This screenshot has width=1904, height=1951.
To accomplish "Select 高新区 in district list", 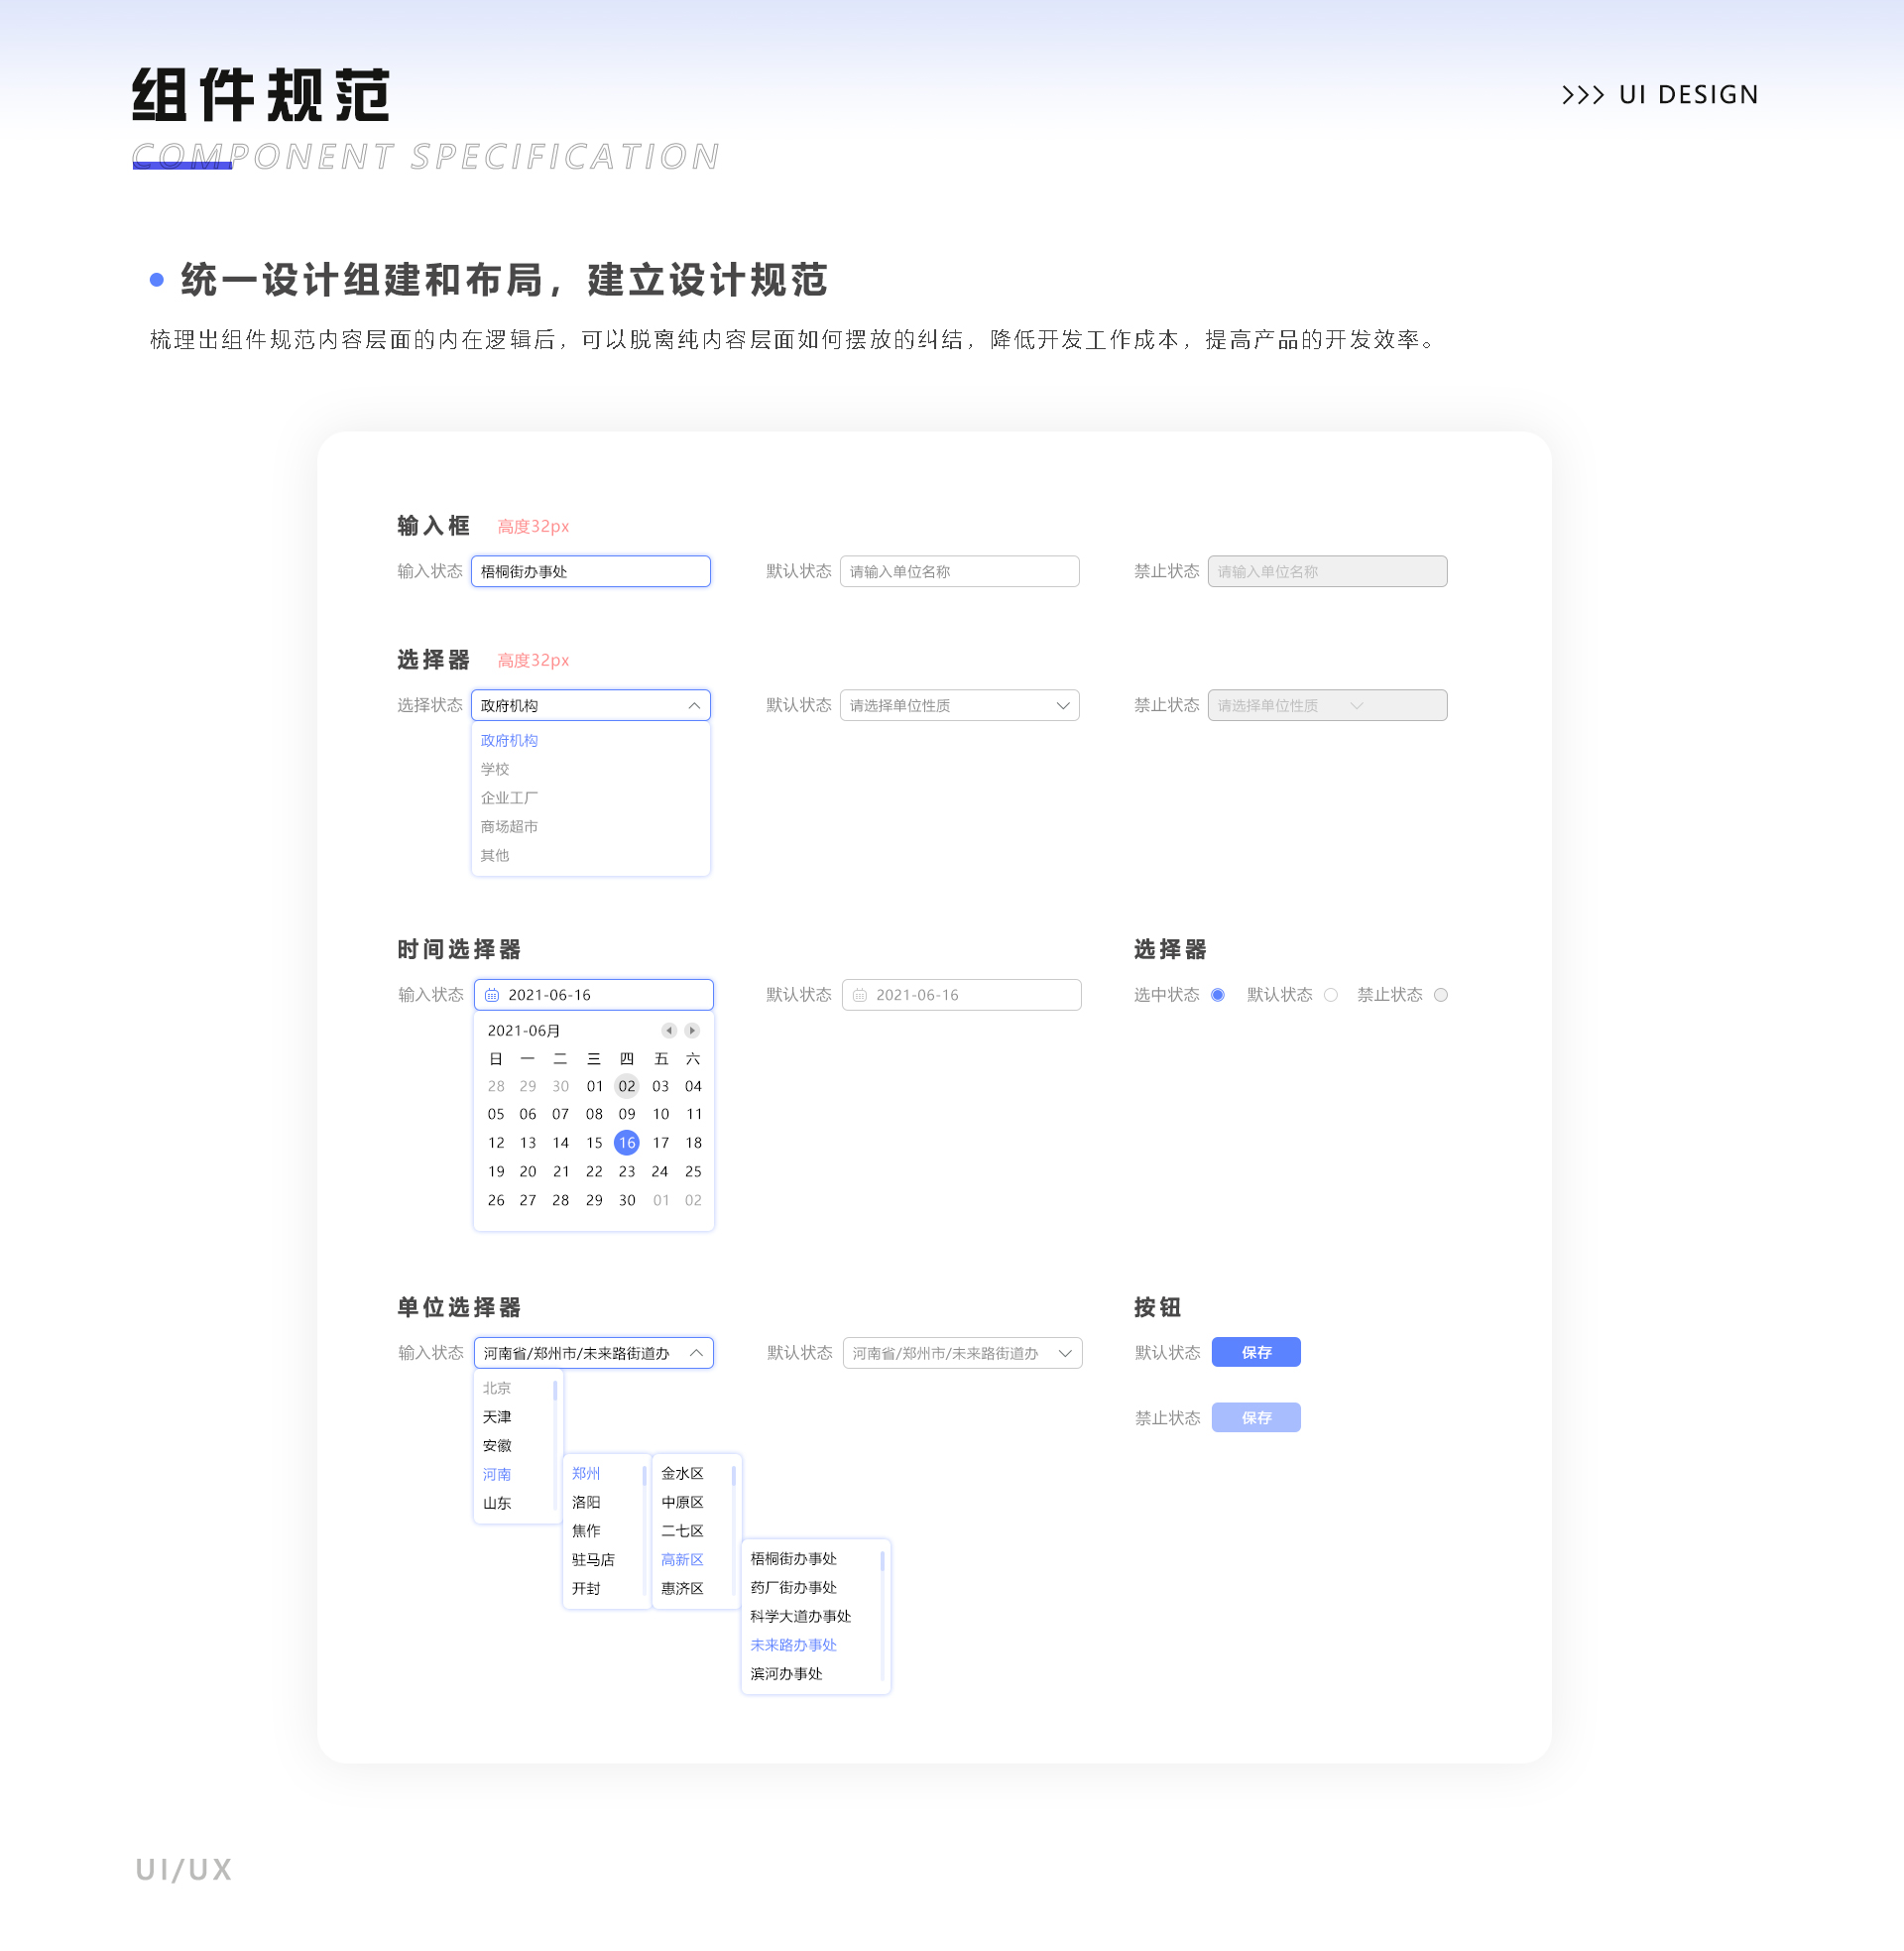I will click(x=683, y=1560).
